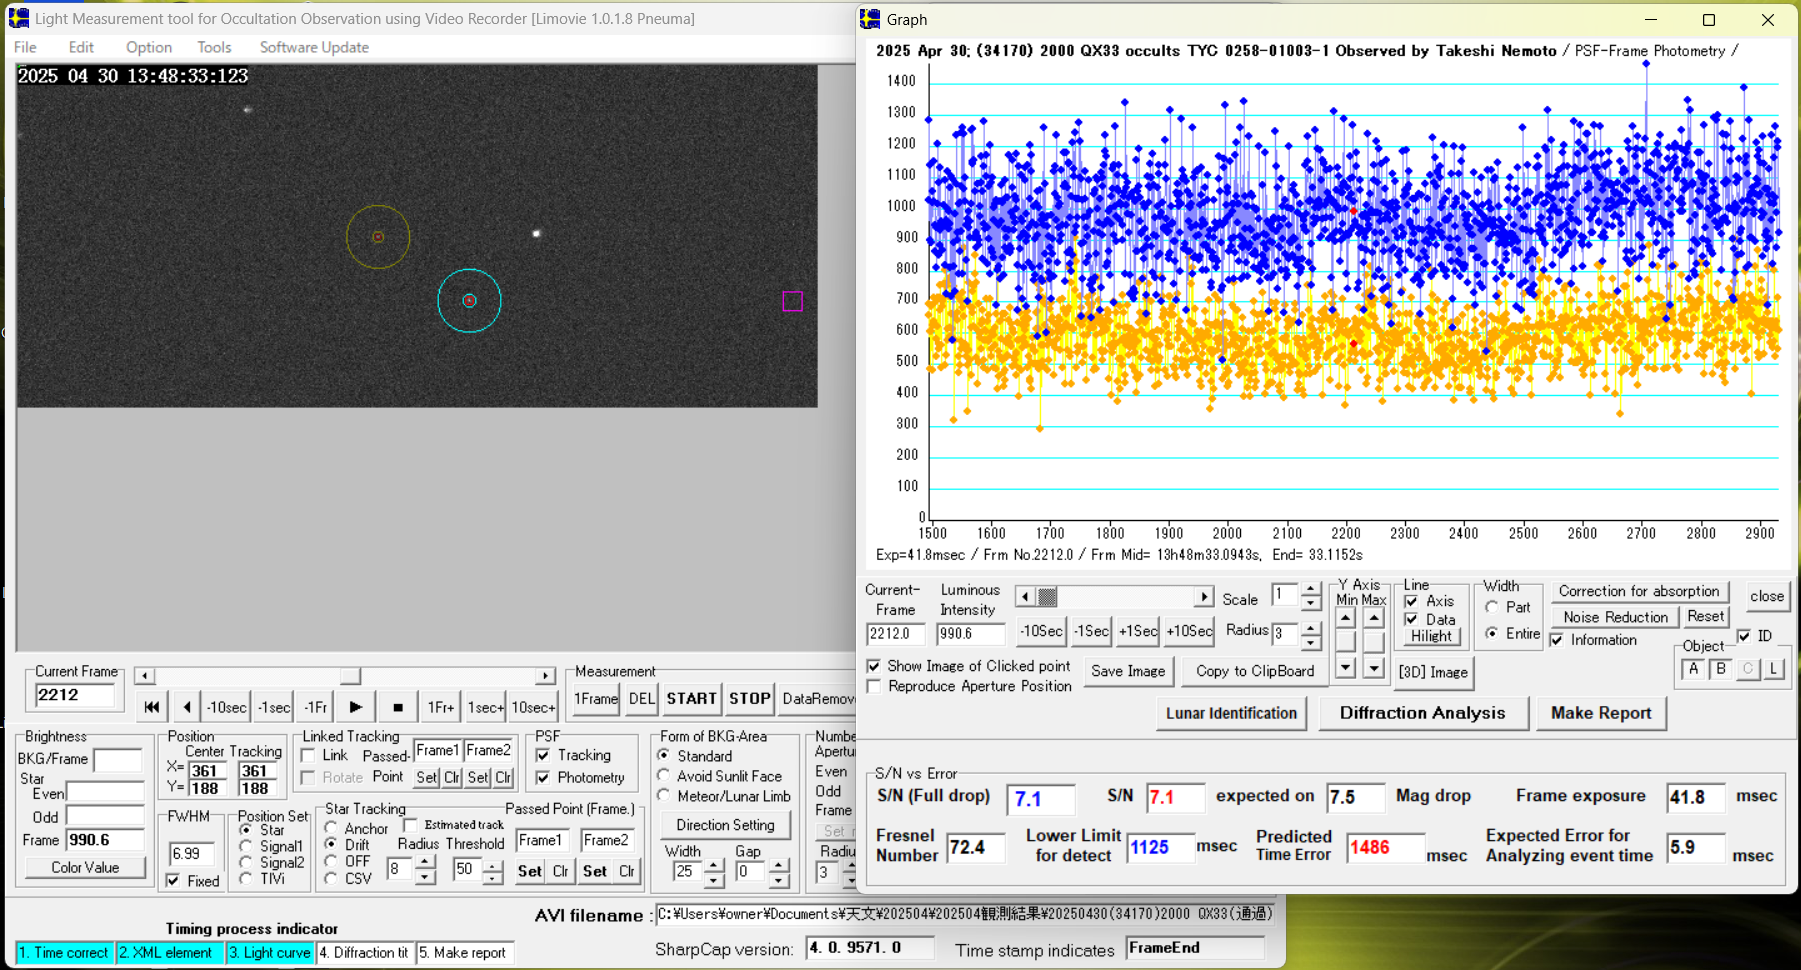This screenshot has height=970, width=1801.
Task: Click the frame position slider thumb
Action: click(349, 676)
